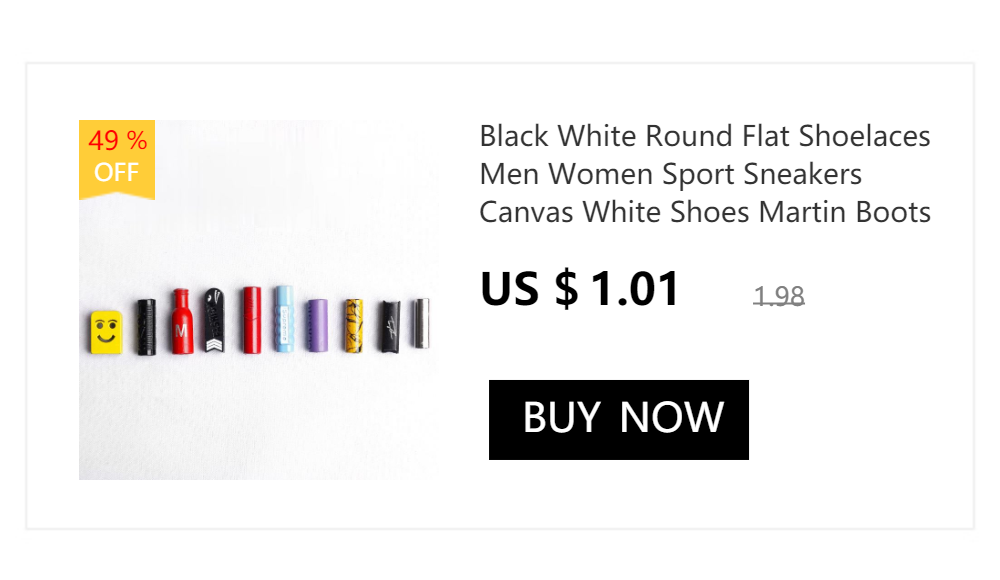Click the black tip beside the smiley
The width and height of the screenshot is (1000, 580).
point(146,326)
